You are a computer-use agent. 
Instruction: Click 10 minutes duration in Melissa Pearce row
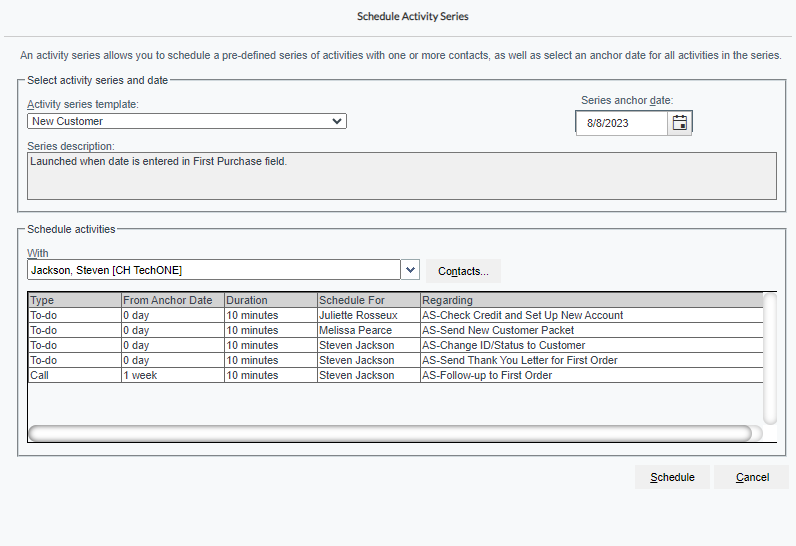tap(271, 330)
